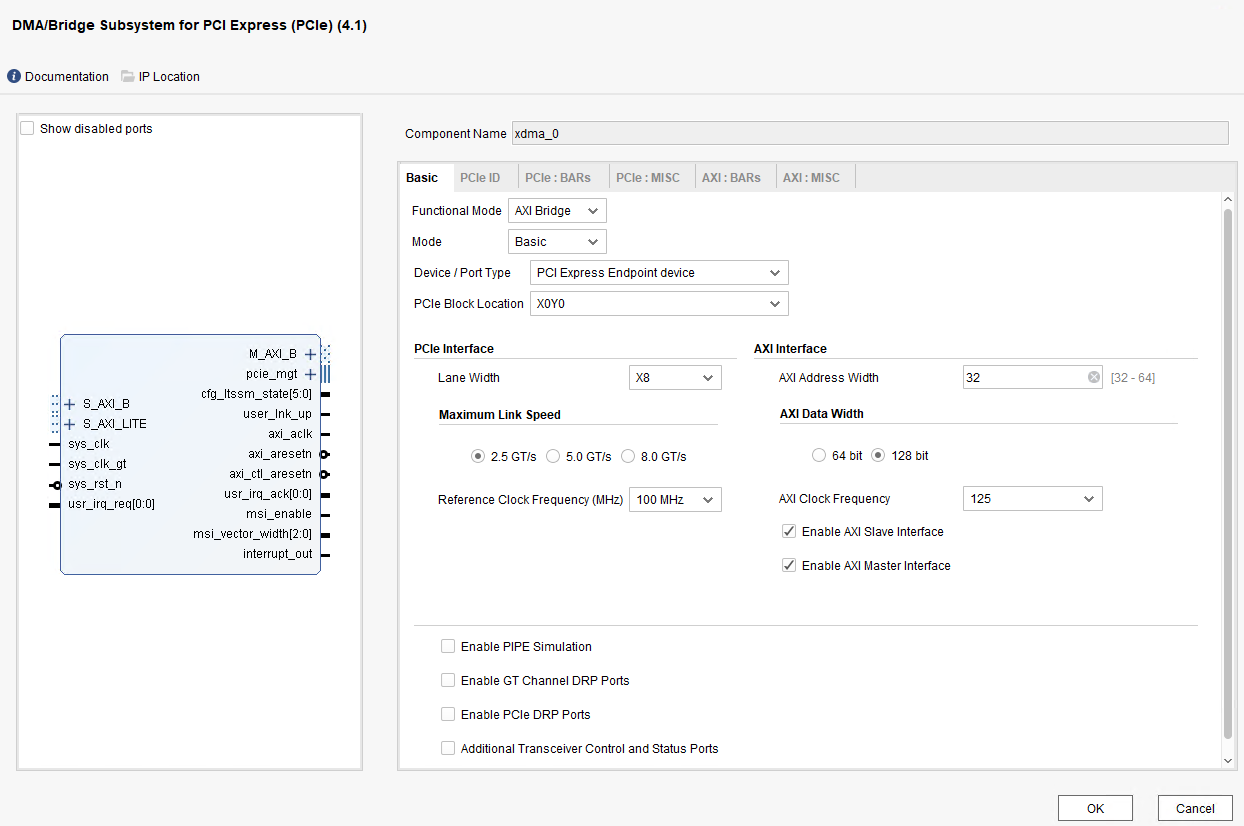This screenshot has width=1244, height=826.
Task: Uncheck Enable AXI Slave Interface
Action: (788, 530)
